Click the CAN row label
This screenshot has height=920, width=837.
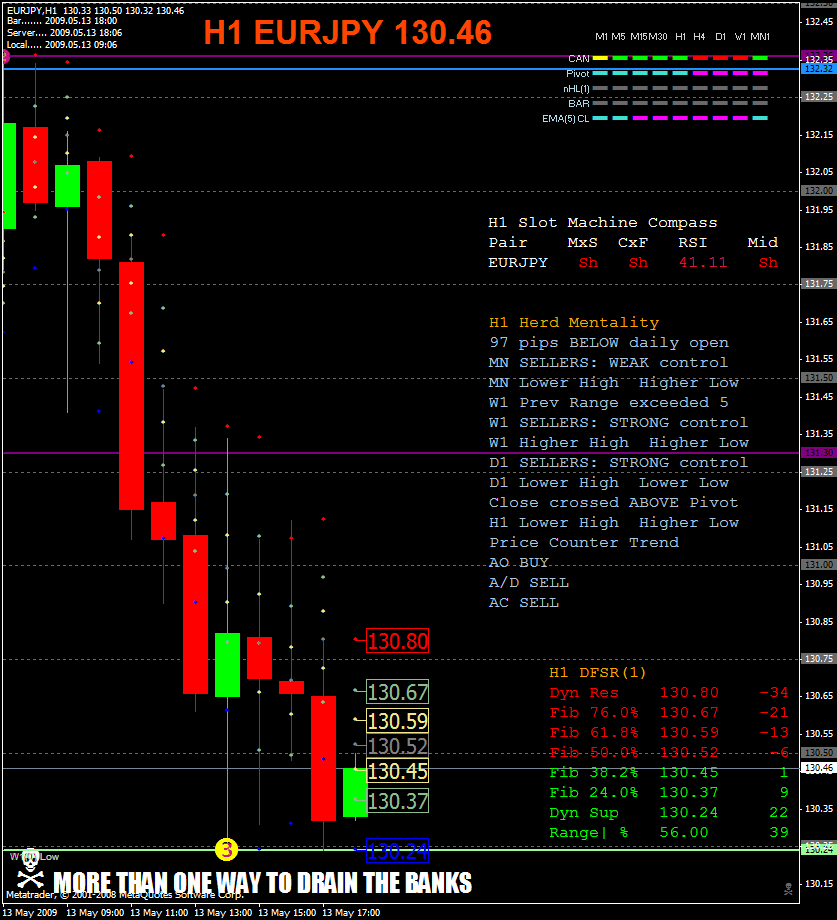click(x=578, y=59)
